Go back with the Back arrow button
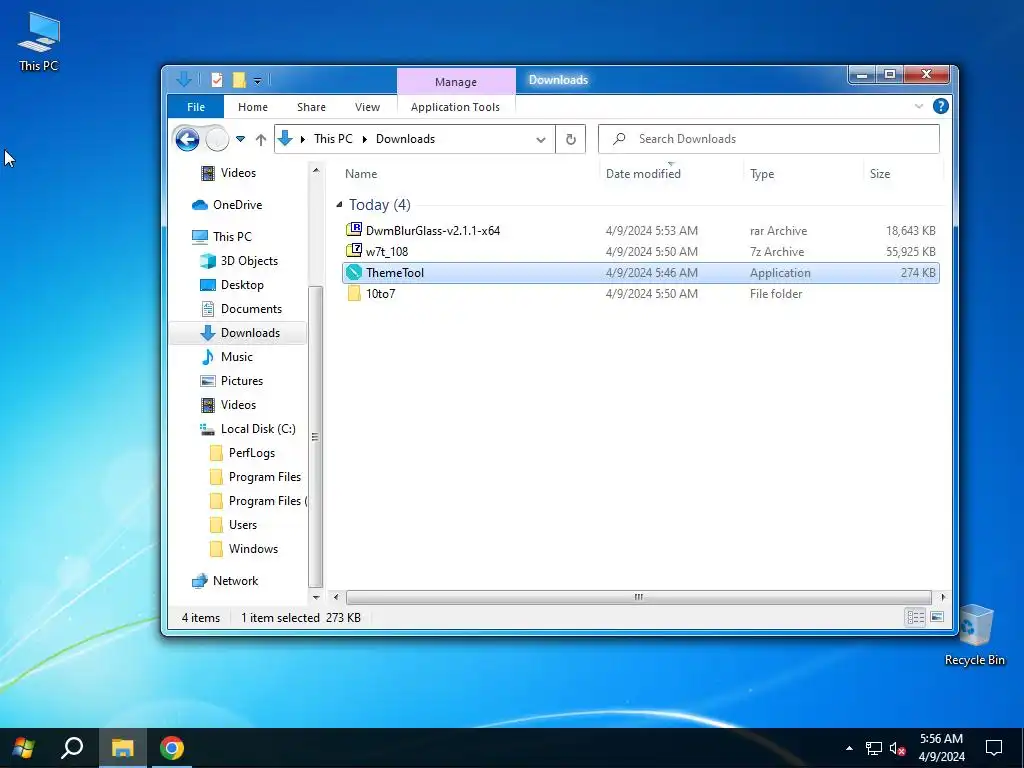The width and height of the screenshot is (1024, 768). pyautogui.click(x=187, y=139)
